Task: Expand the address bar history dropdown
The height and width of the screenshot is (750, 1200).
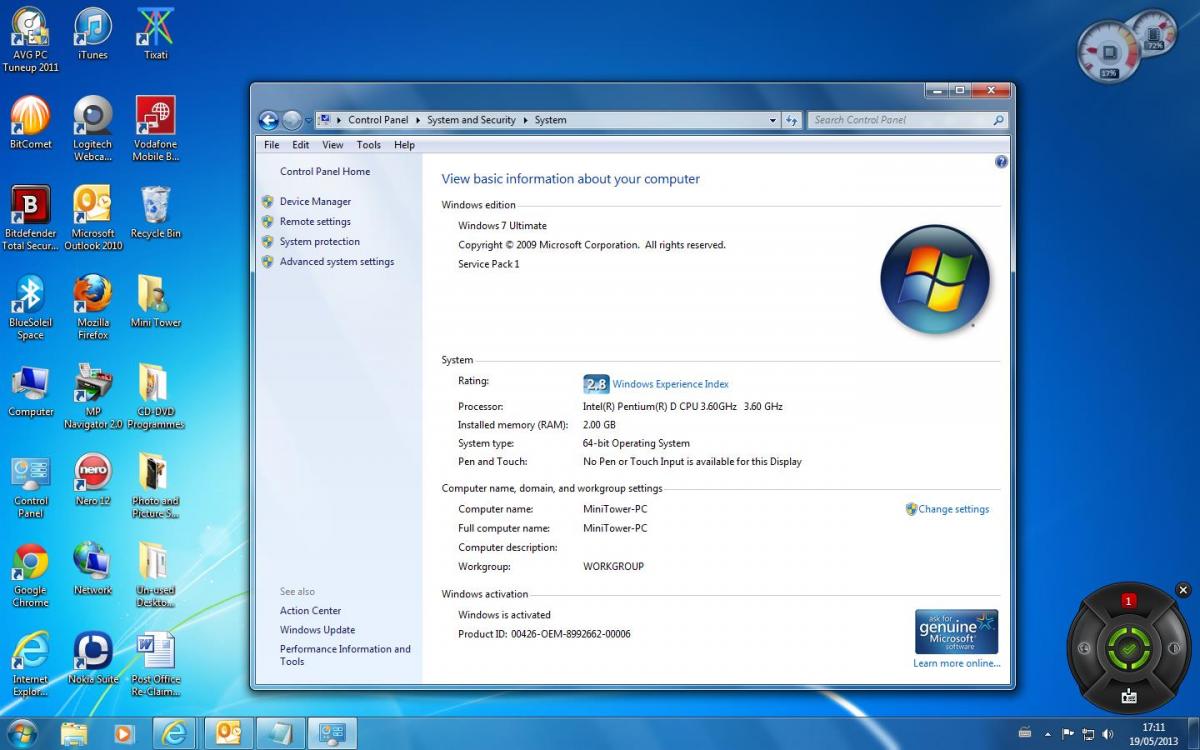Action: coord(773,120)
